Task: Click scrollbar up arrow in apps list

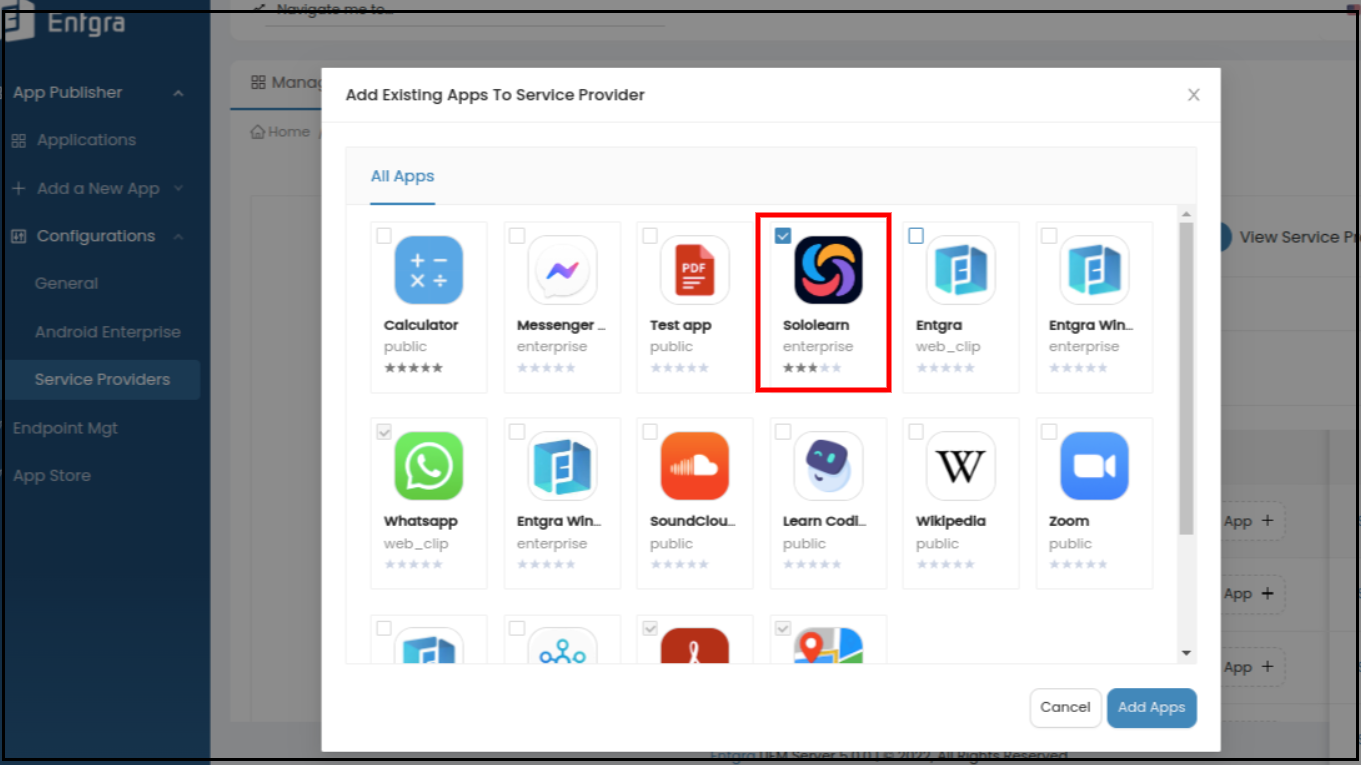Action: (x=1187, y=214)
